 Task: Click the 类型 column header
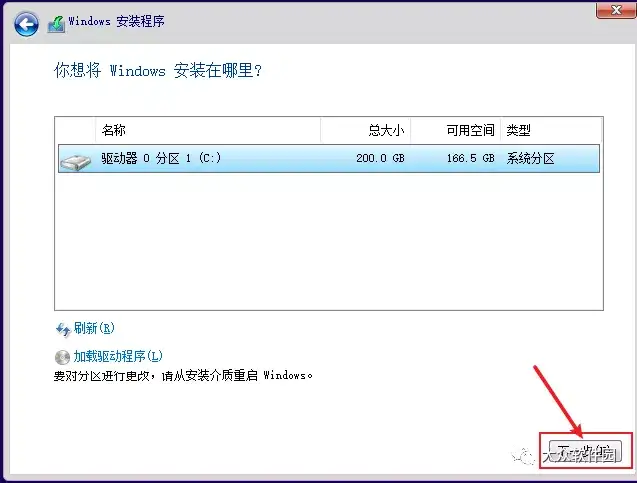coord(551,130)
